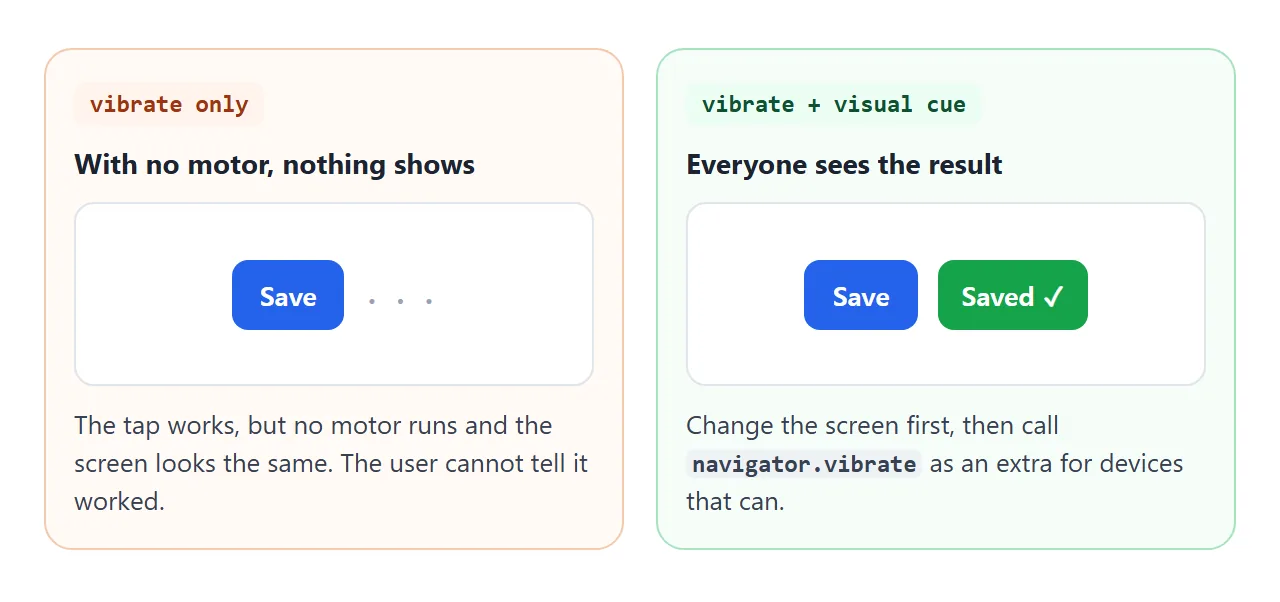Select the green Saved confirmation badge

click(1013, 295)
